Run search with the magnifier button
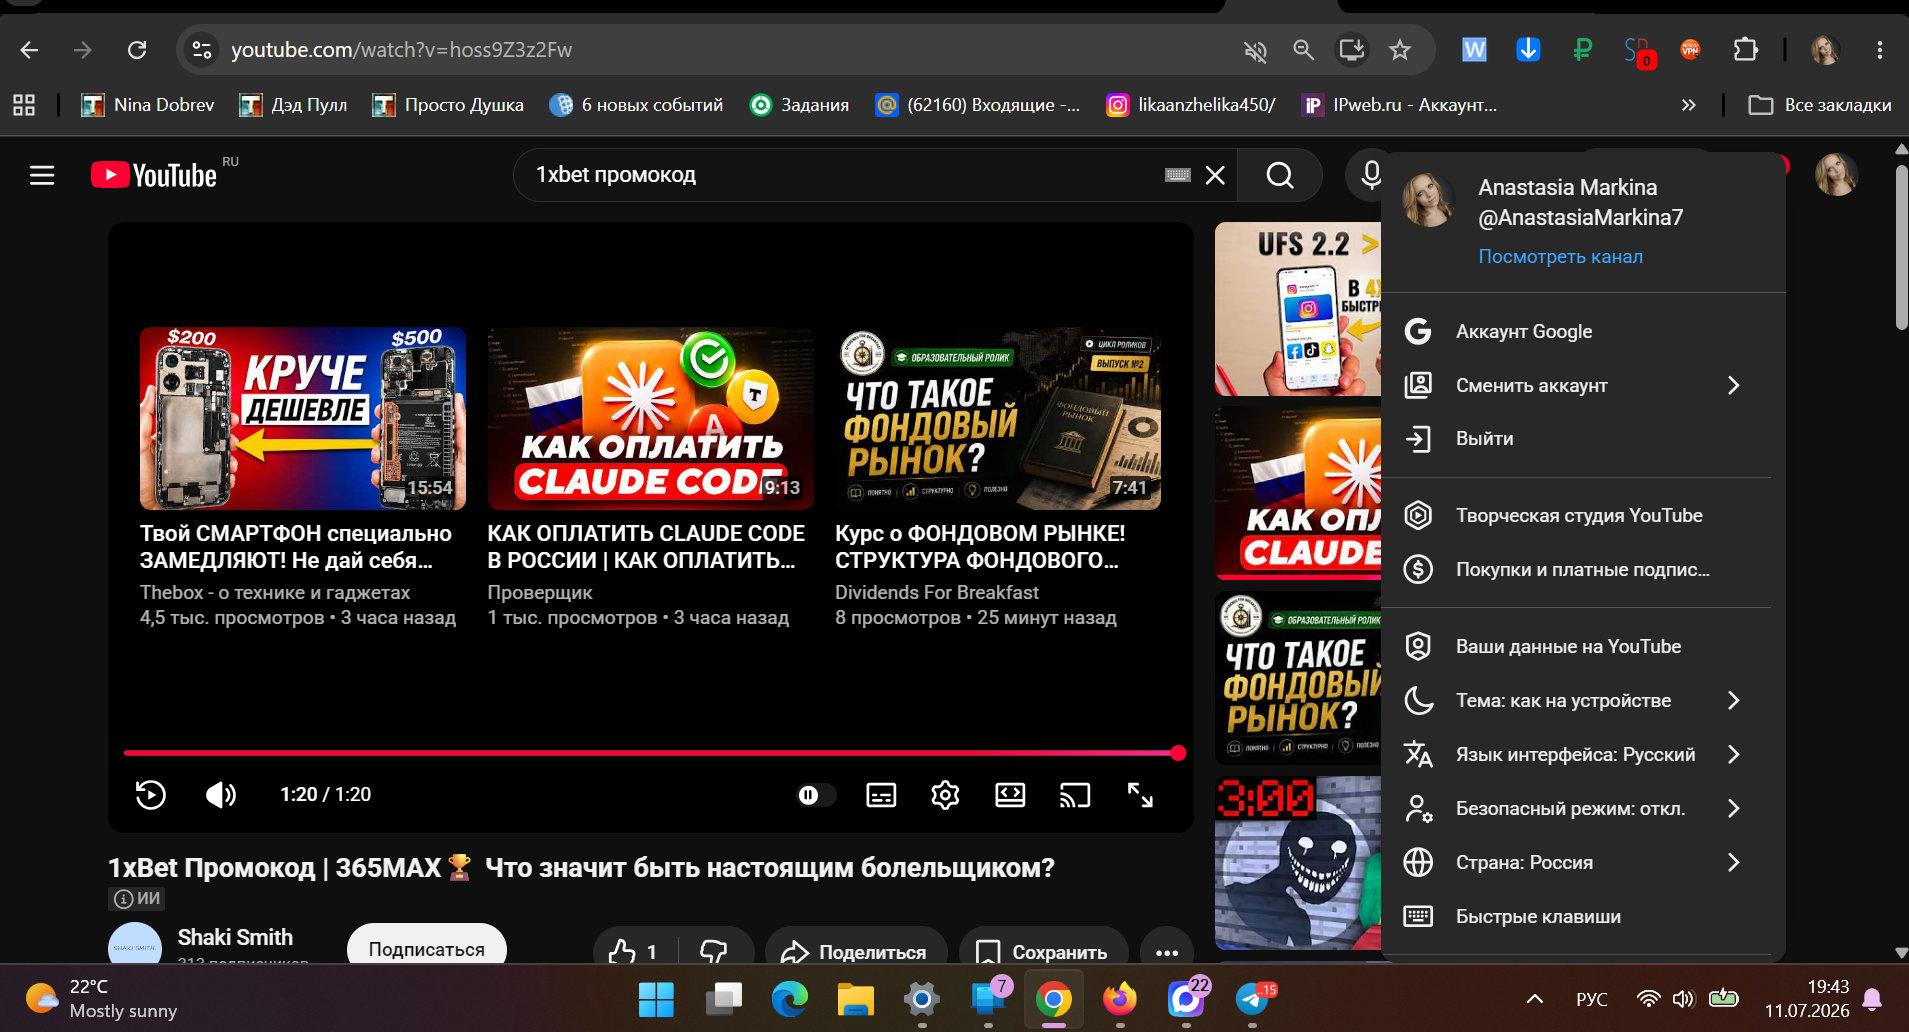The width and height of the screenshot is (1909, 1032). click(x=1280, y=175)
